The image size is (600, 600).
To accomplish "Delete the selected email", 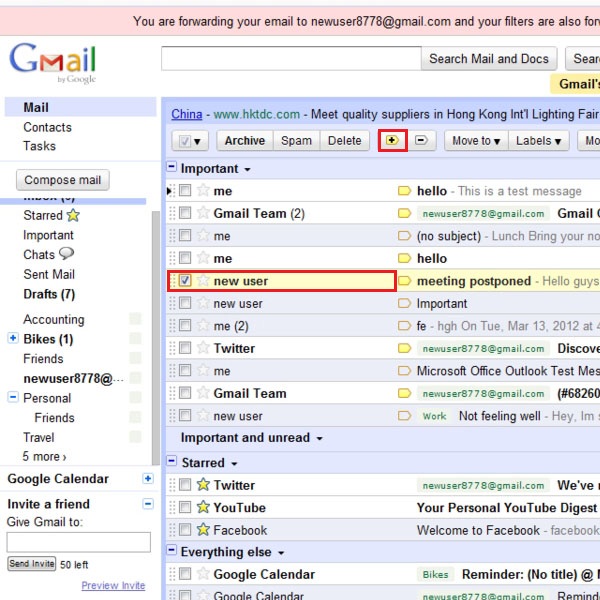I will (345, 141).
